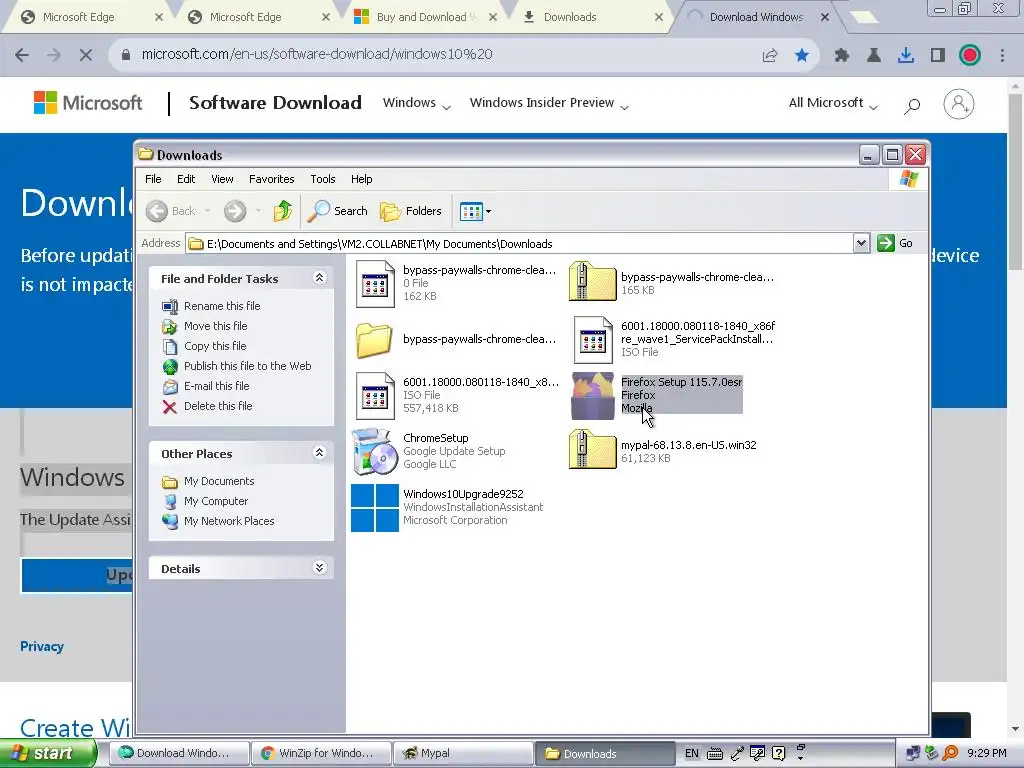Expand the All Microsoft dropdown
Screen dimensions: 1024x768
pos(833,103)
